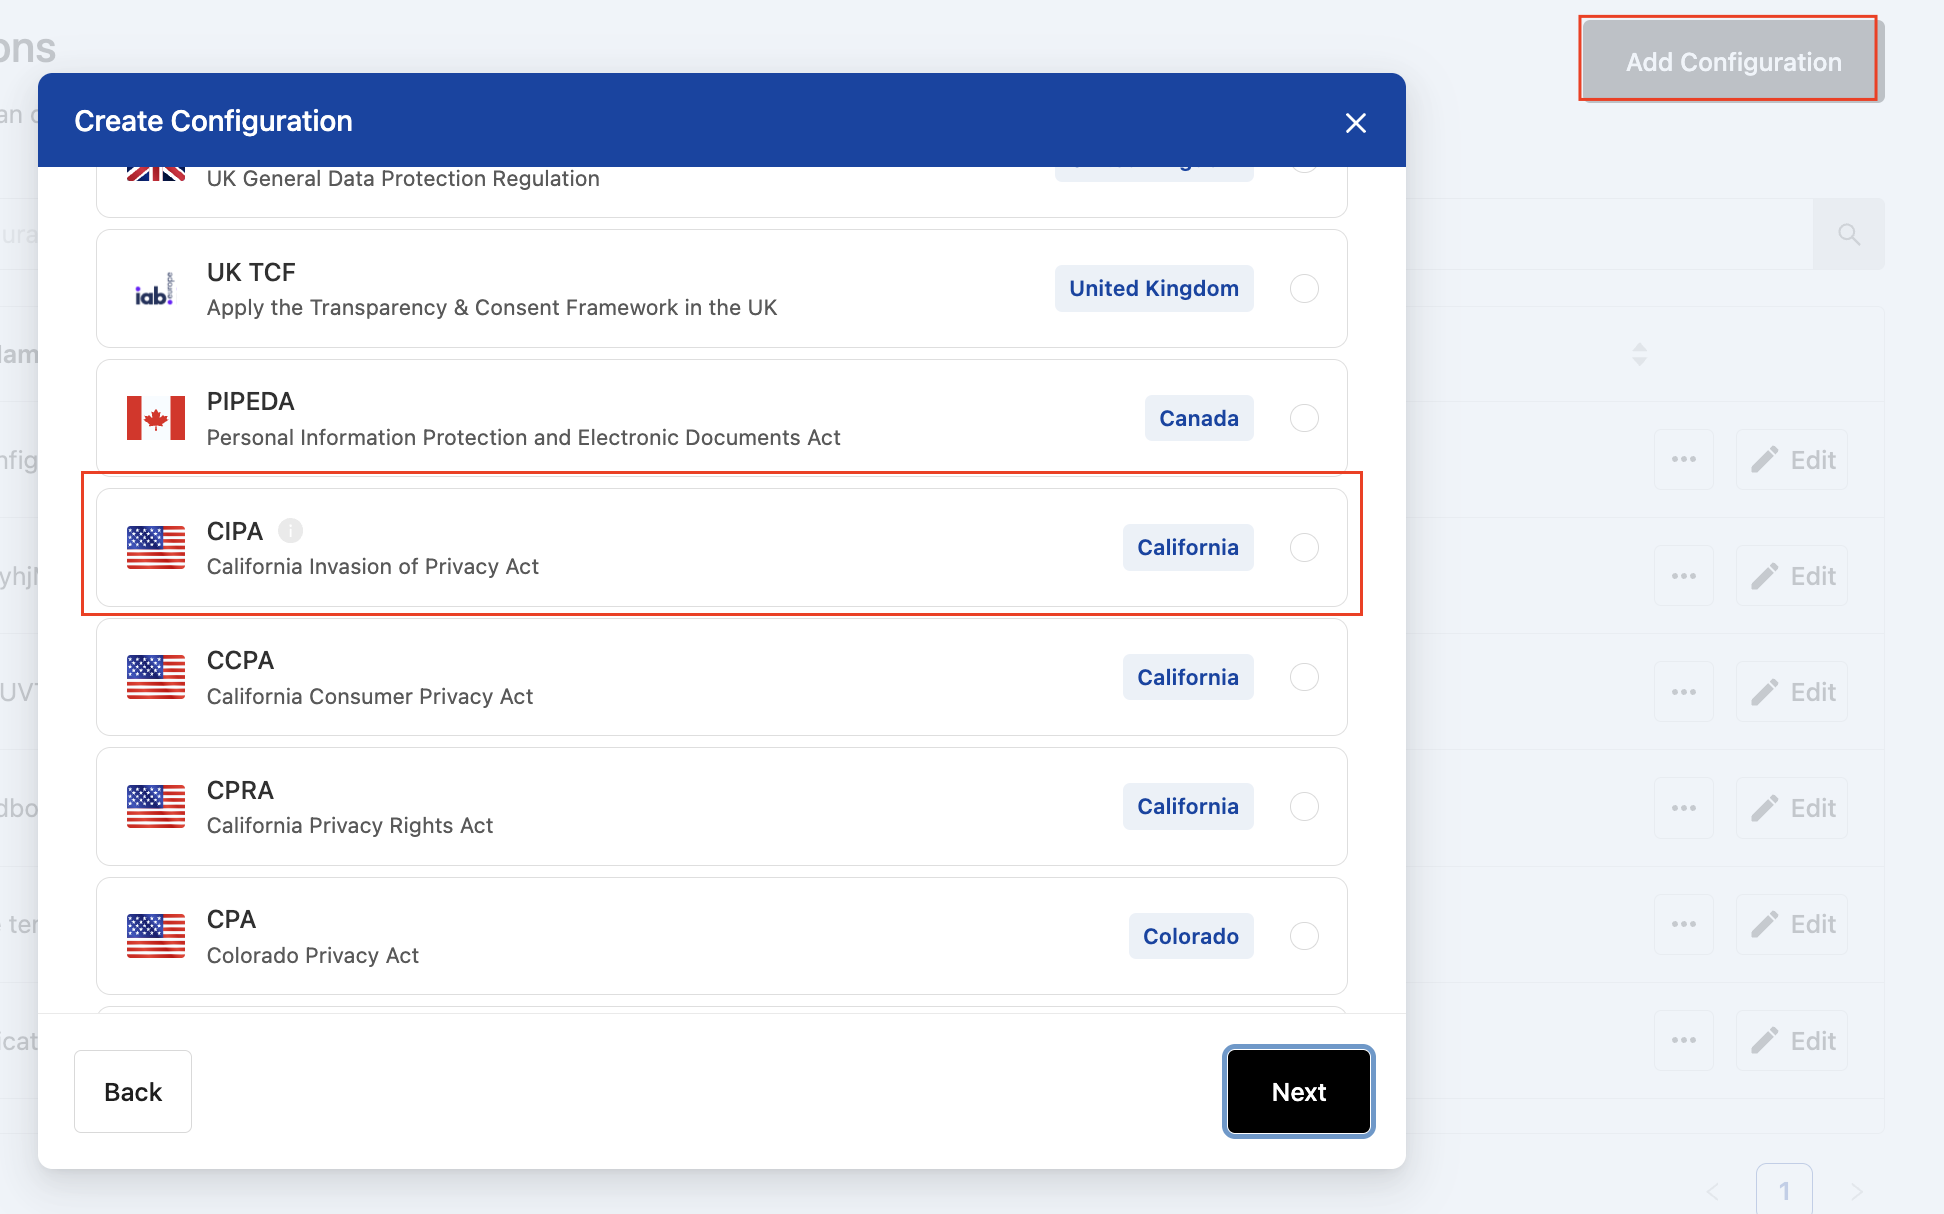The width and height of the screenshot is (1944, 1214).
Task: Click the next page arrow in pagination
Action: point(1856,1191)
